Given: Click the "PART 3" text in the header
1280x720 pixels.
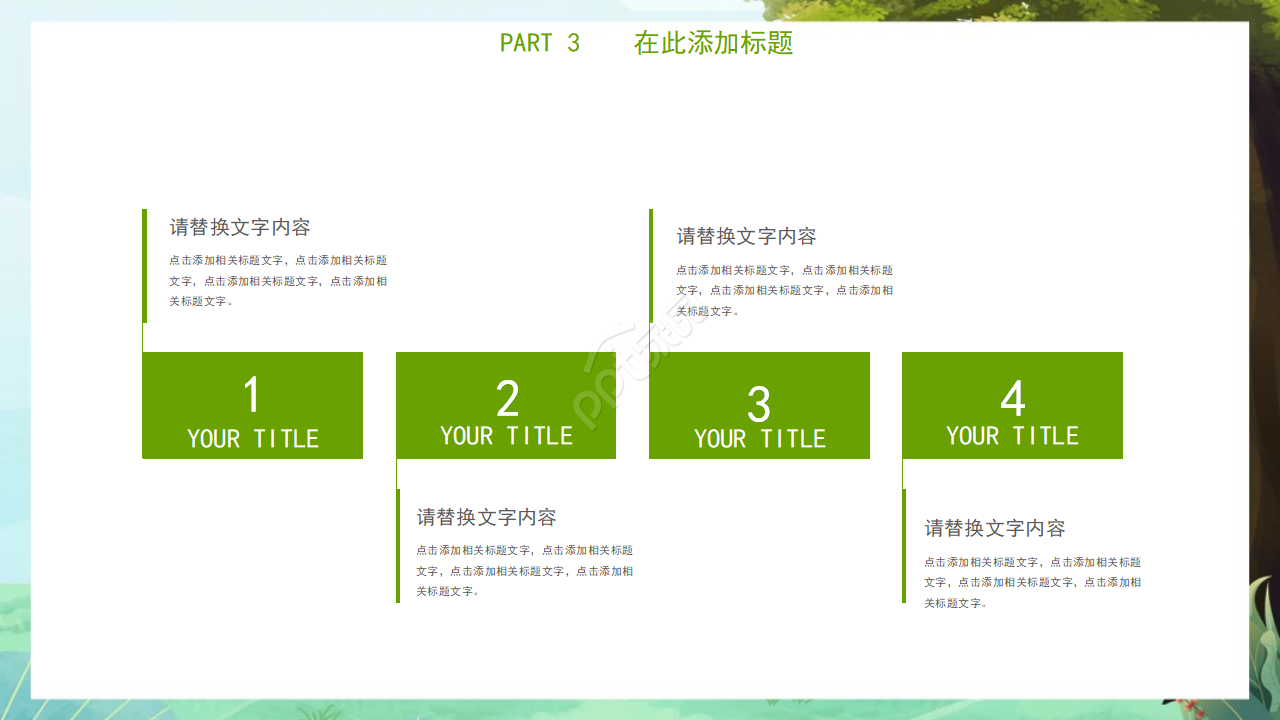Looking at the screenshot, I should (x=539, y=43).
